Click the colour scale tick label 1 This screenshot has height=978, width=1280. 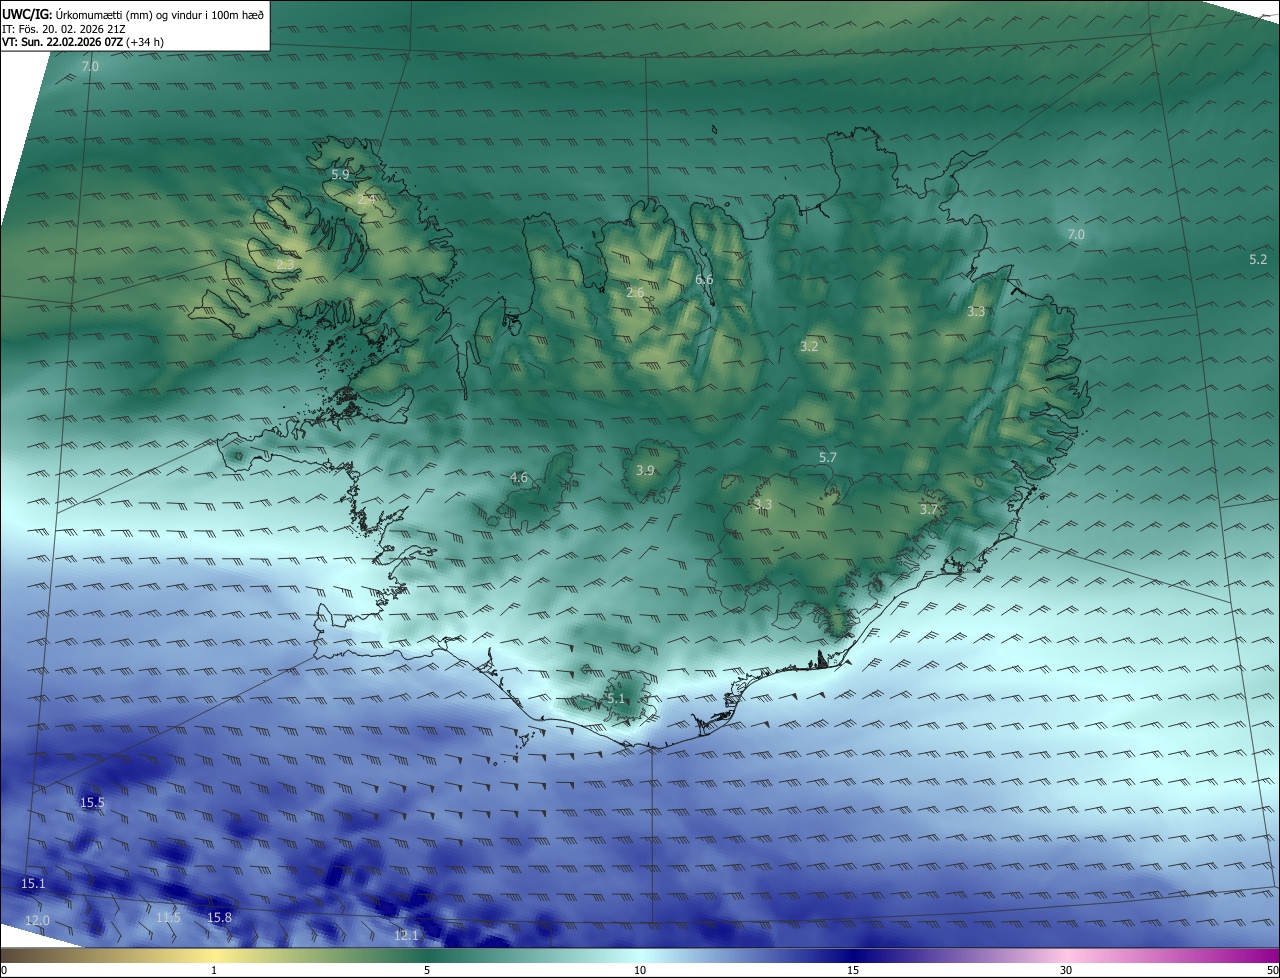point(214,971)
